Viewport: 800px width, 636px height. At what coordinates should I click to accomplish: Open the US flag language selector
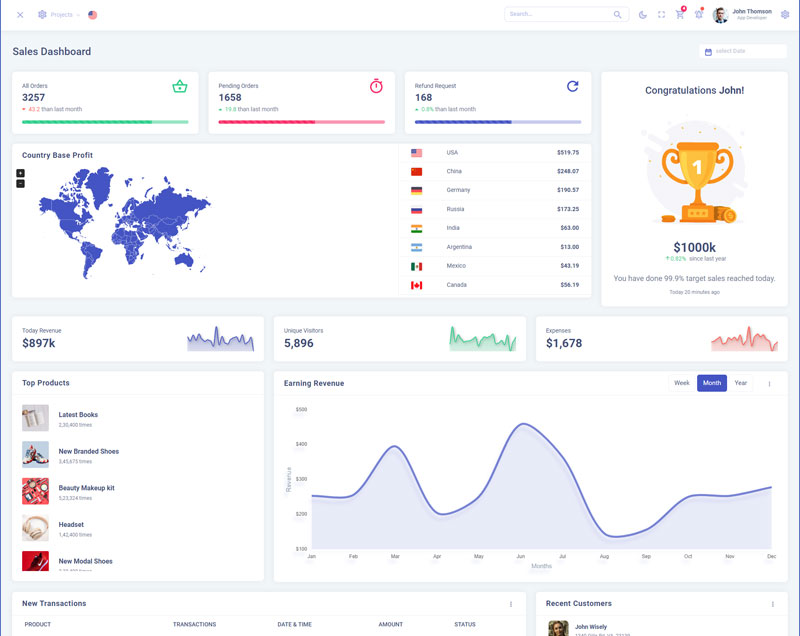93,15
